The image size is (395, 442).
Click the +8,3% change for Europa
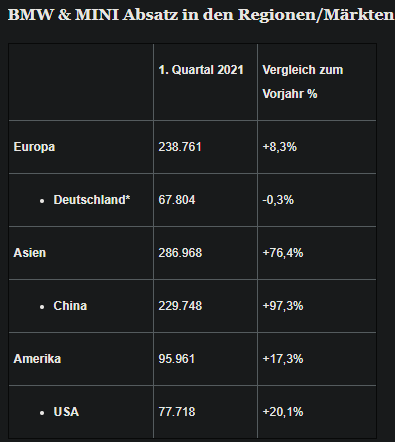click(x=280, y=147)
